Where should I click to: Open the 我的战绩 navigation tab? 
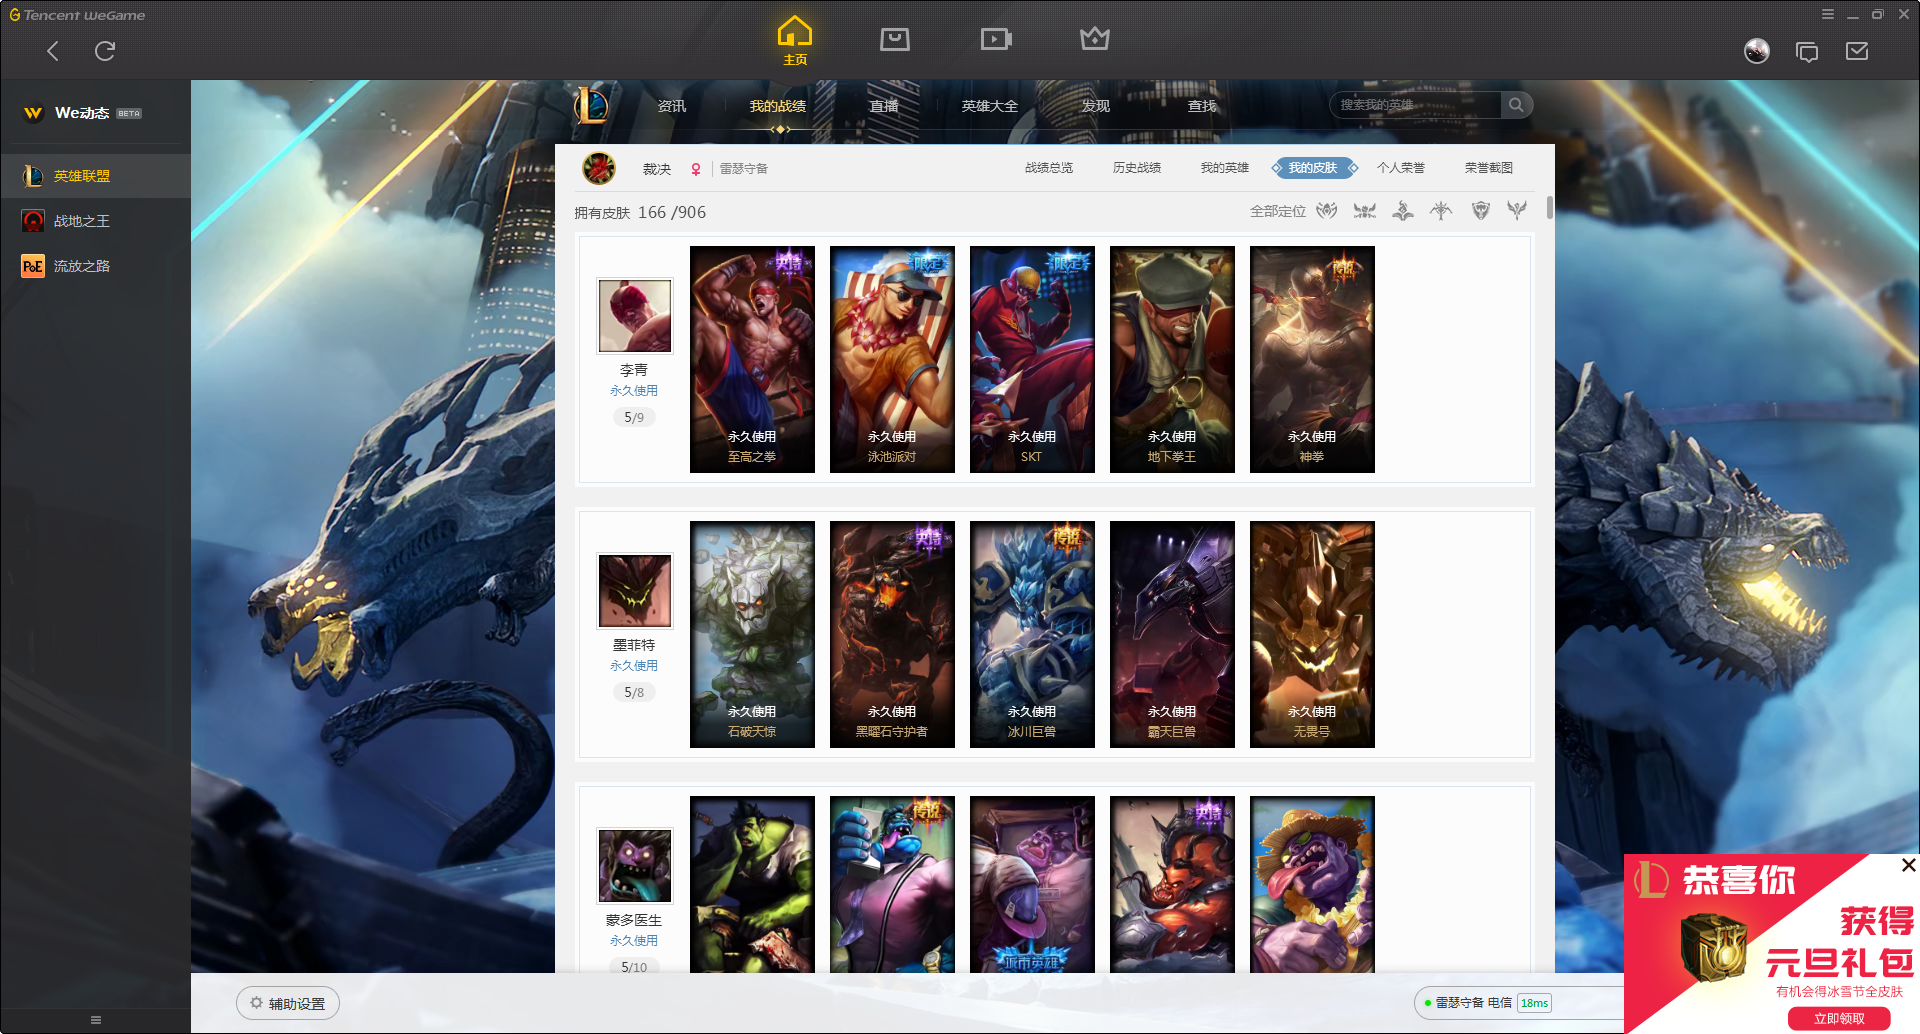tap(778, 106)
